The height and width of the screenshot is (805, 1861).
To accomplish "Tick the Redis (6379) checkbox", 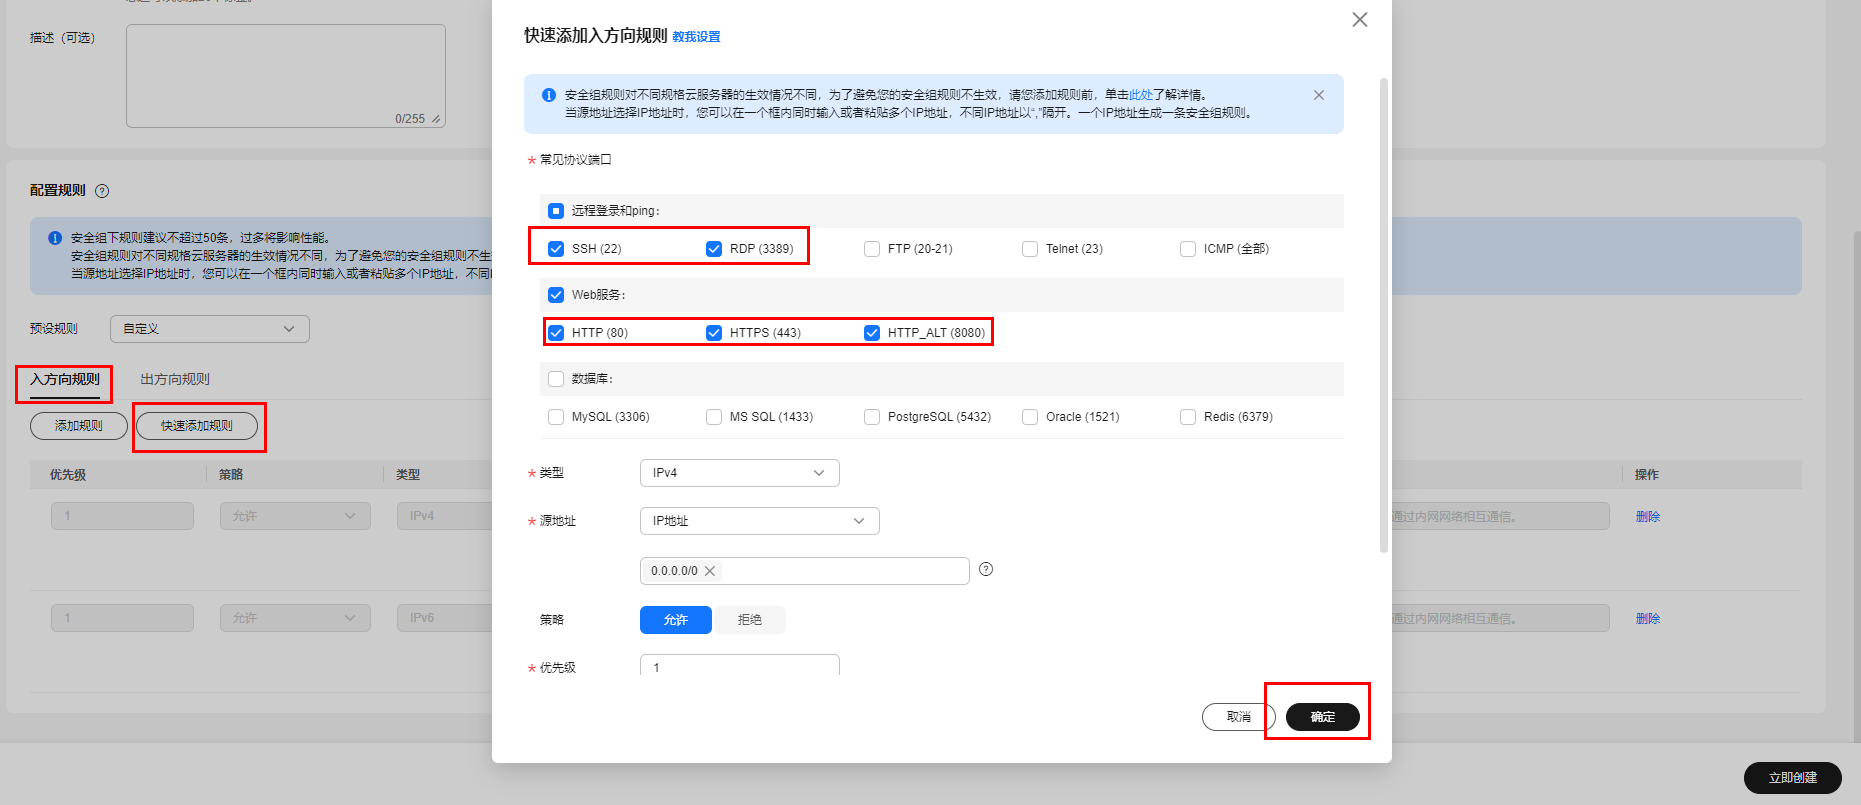I will [1188, 417].
